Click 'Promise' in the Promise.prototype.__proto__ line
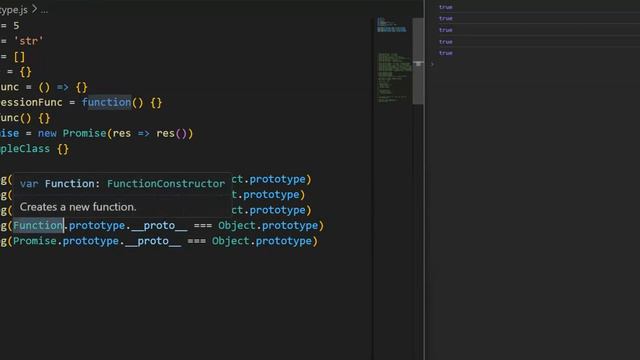640x360 pixels. point(35,241)
